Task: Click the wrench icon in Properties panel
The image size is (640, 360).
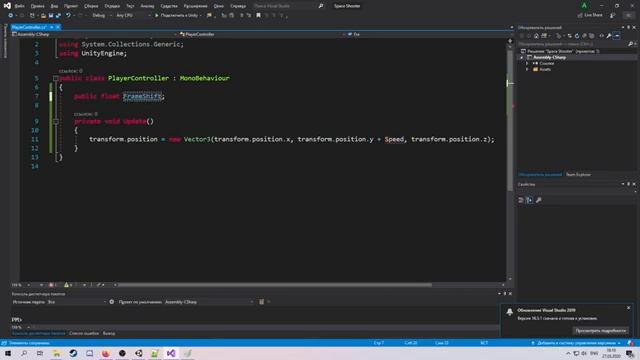Action: (539, 200)
